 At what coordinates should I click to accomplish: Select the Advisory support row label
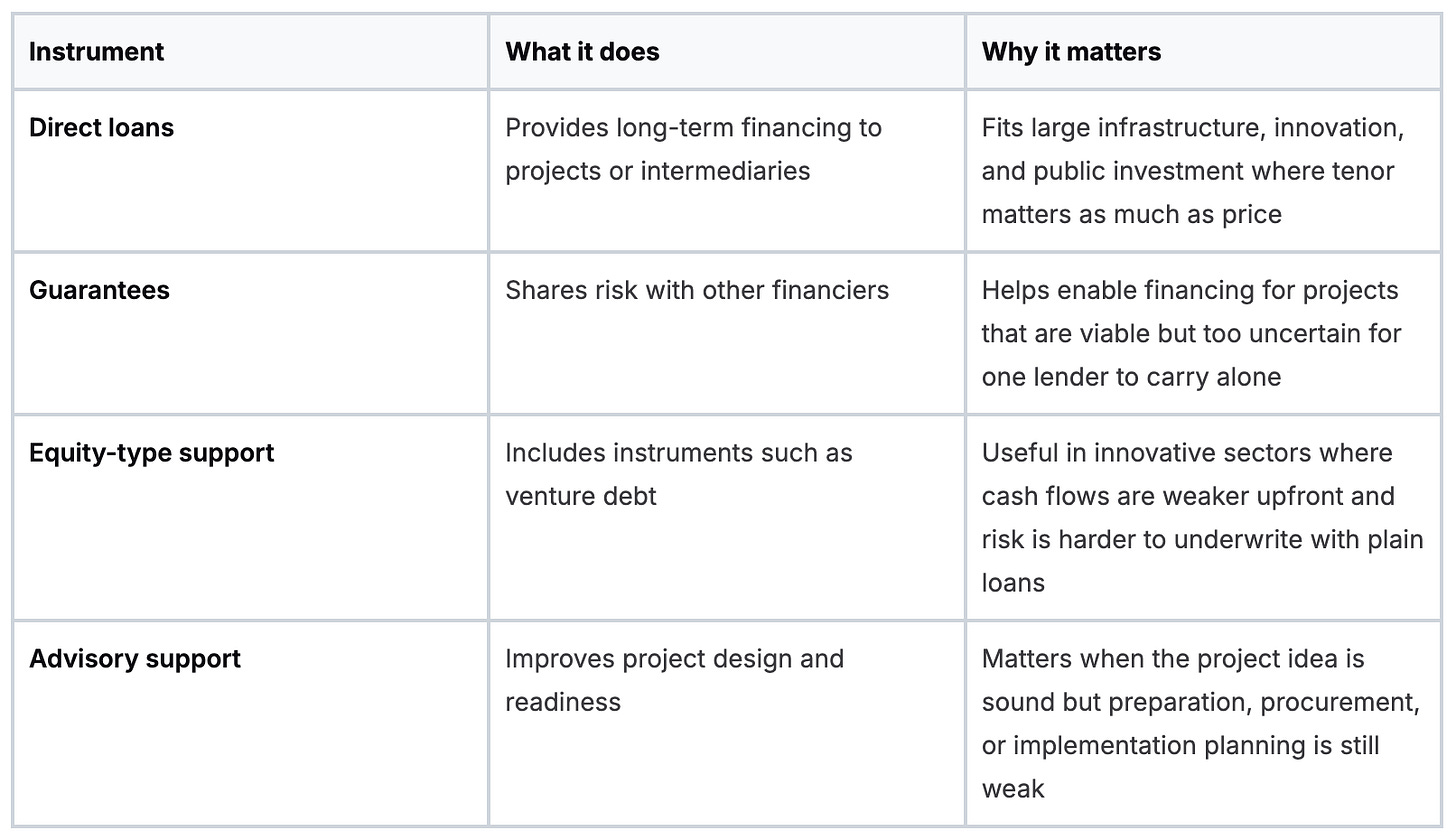pyautogui.click(x=135, y=659)
